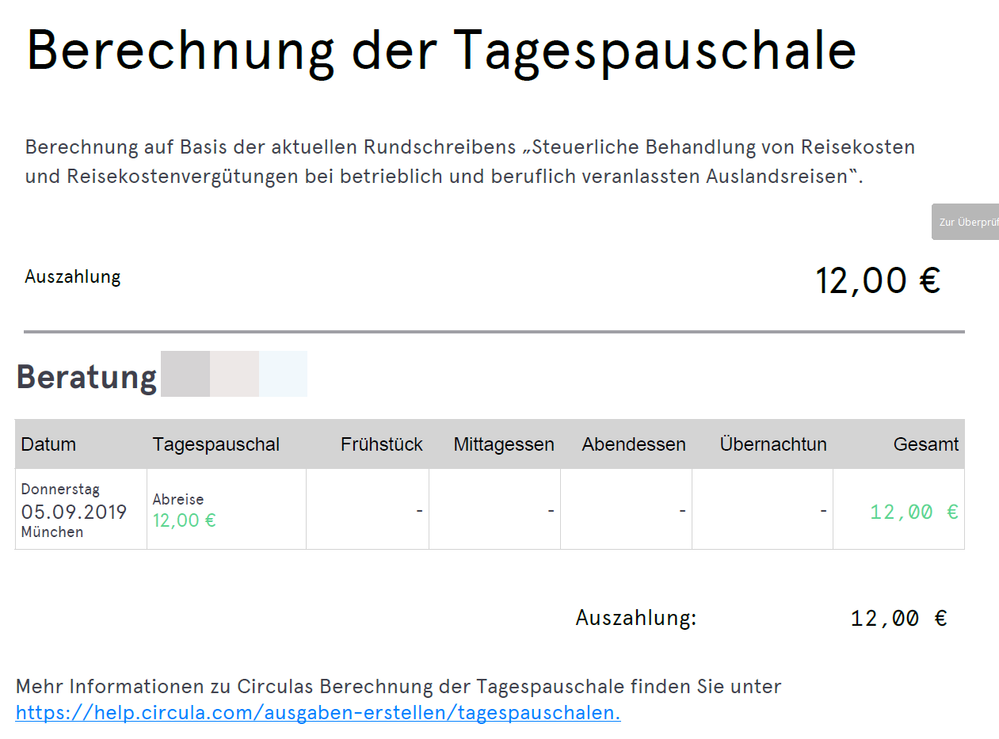The image size is (999, 739).
Task: Click the 'Zur Überprü' gray button
Action: pyautogui.click(x=966, y=221)
